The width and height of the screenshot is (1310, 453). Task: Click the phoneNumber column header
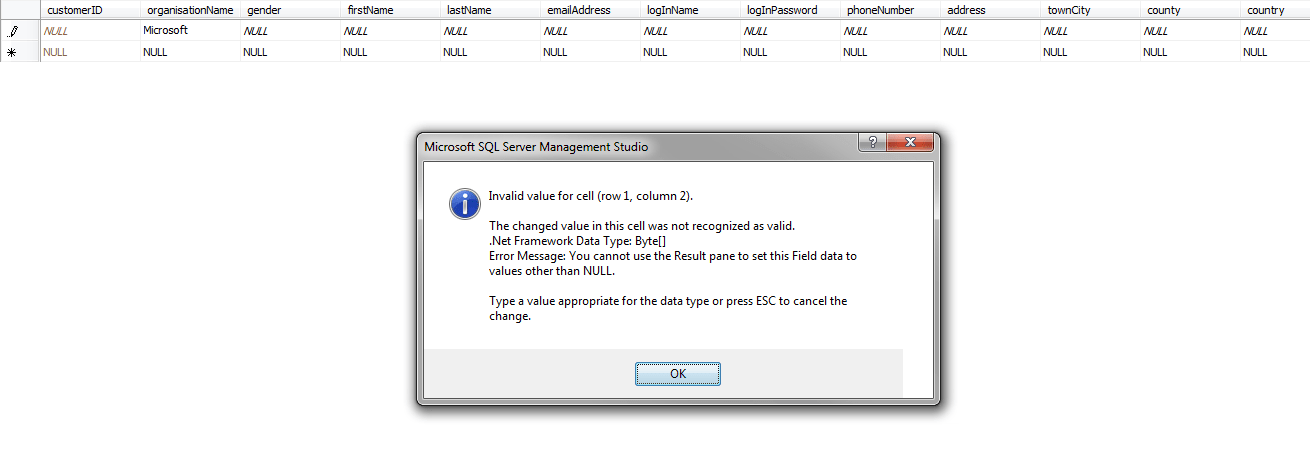(x=880, y=10)
